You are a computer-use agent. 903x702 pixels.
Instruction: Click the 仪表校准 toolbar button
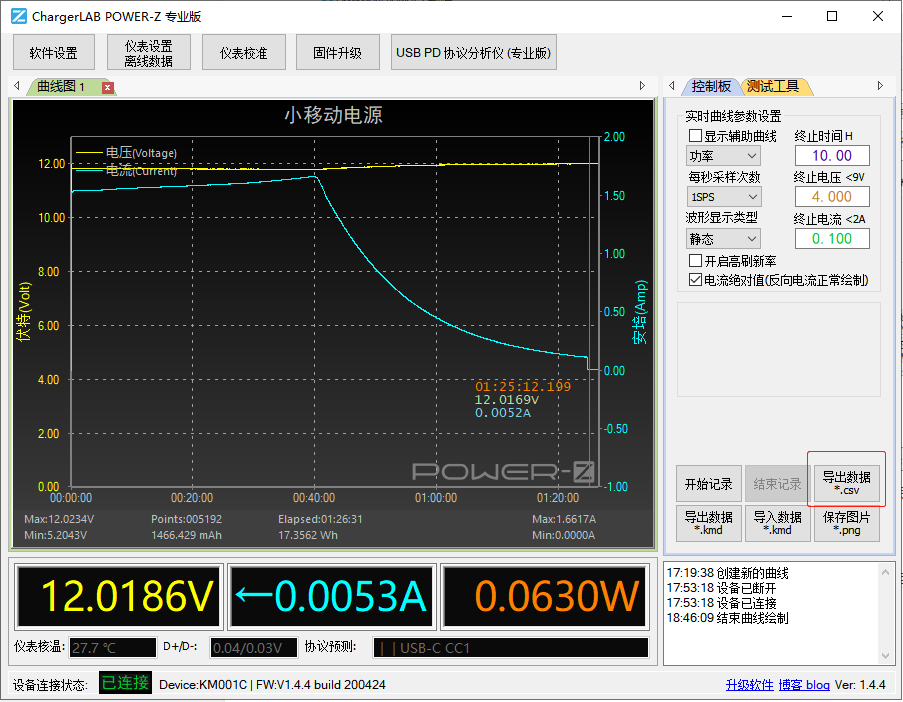pos(243,51)
